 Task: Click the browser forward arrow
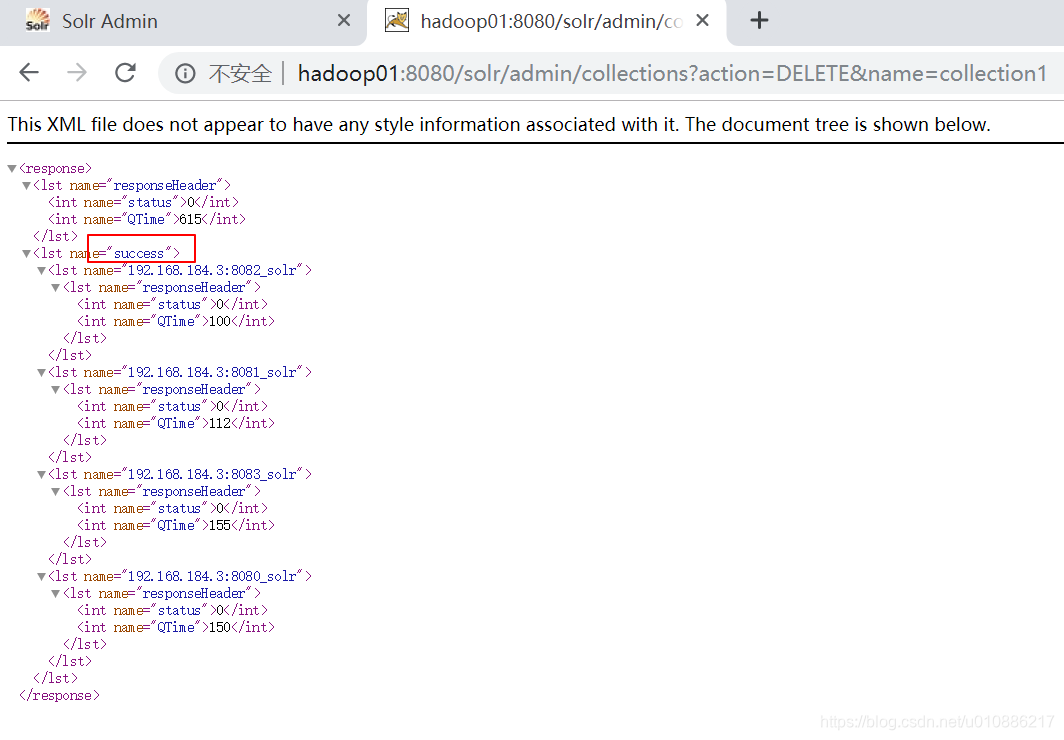click(77, 72)
